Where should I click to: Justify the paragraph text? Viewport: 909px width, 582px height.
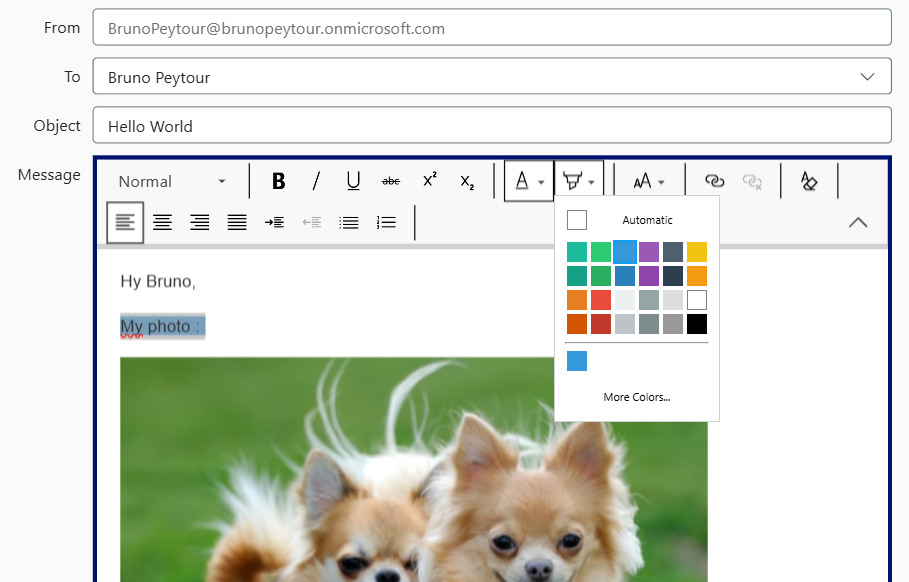237,222
